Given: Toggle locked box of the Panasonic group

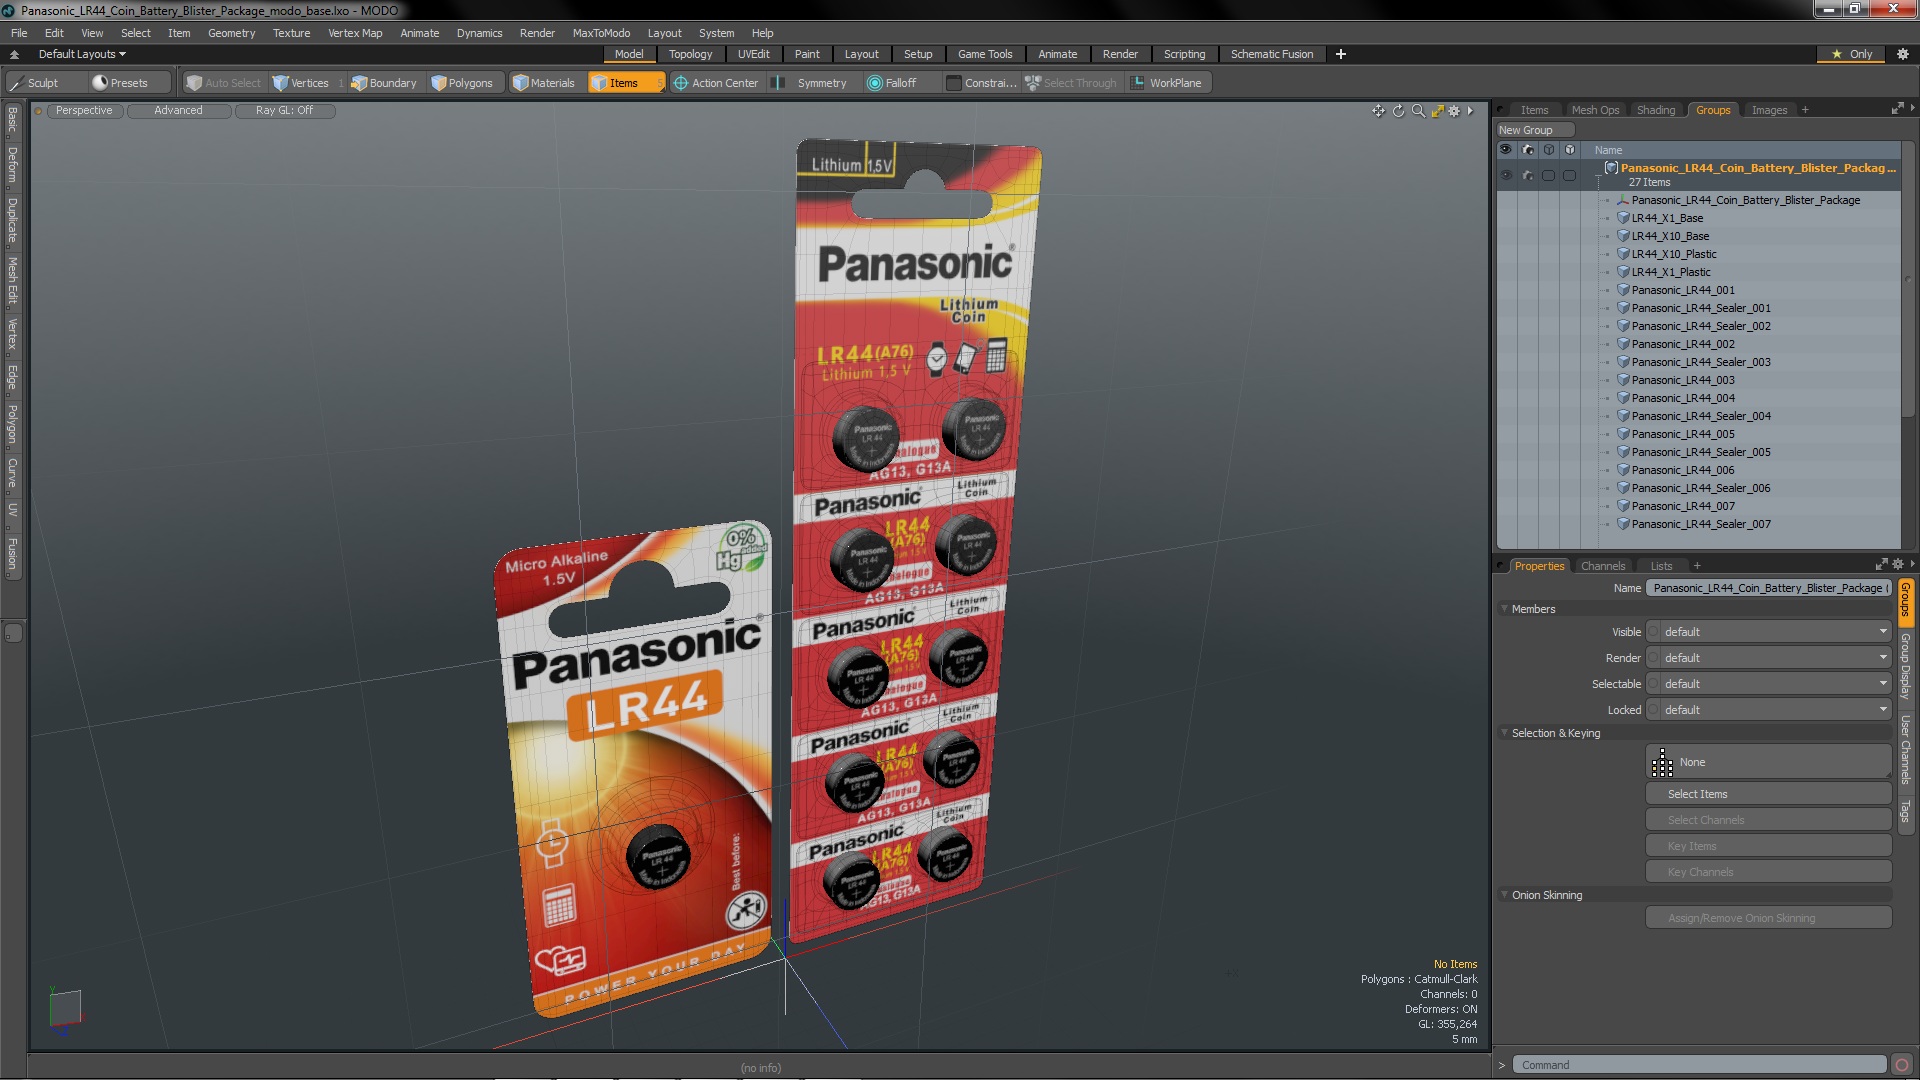Looking at the screenshot, I should click(1569, 175).
